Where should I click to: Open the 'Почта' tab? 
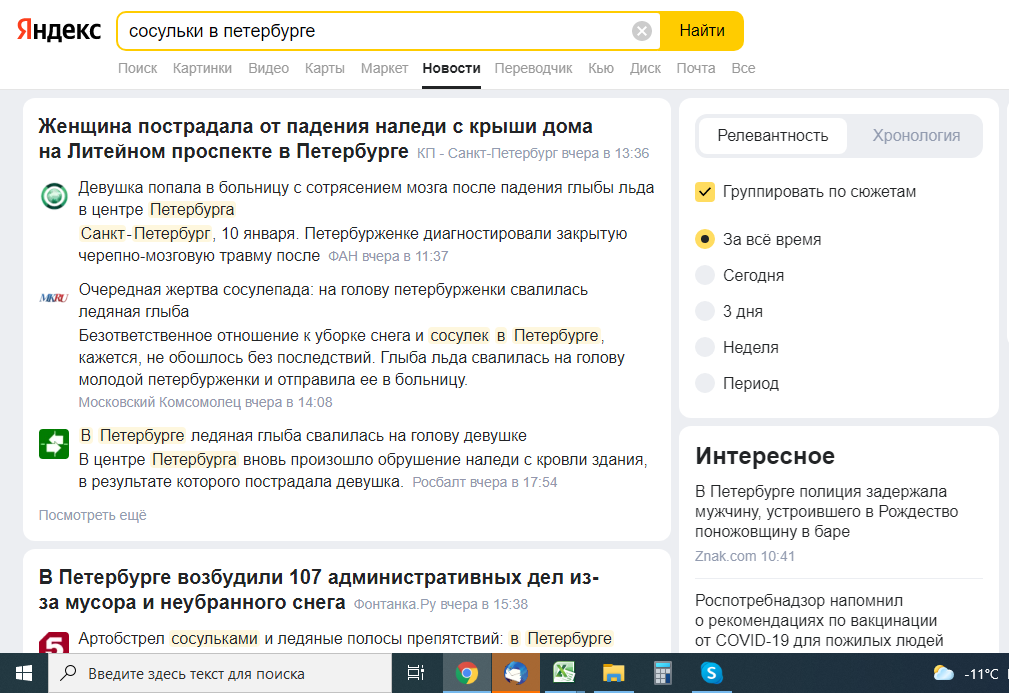696,68
